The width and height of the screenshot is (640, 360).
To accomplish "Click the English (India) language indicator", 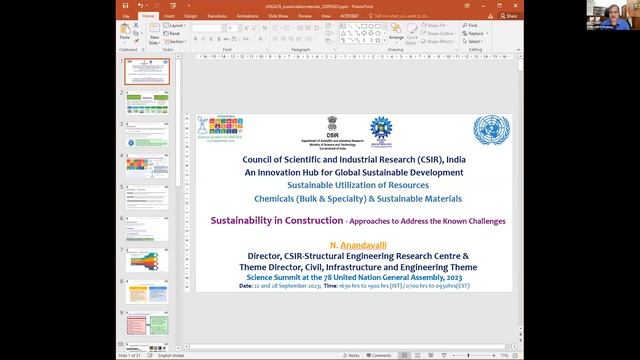I will (x=171, y=356).
